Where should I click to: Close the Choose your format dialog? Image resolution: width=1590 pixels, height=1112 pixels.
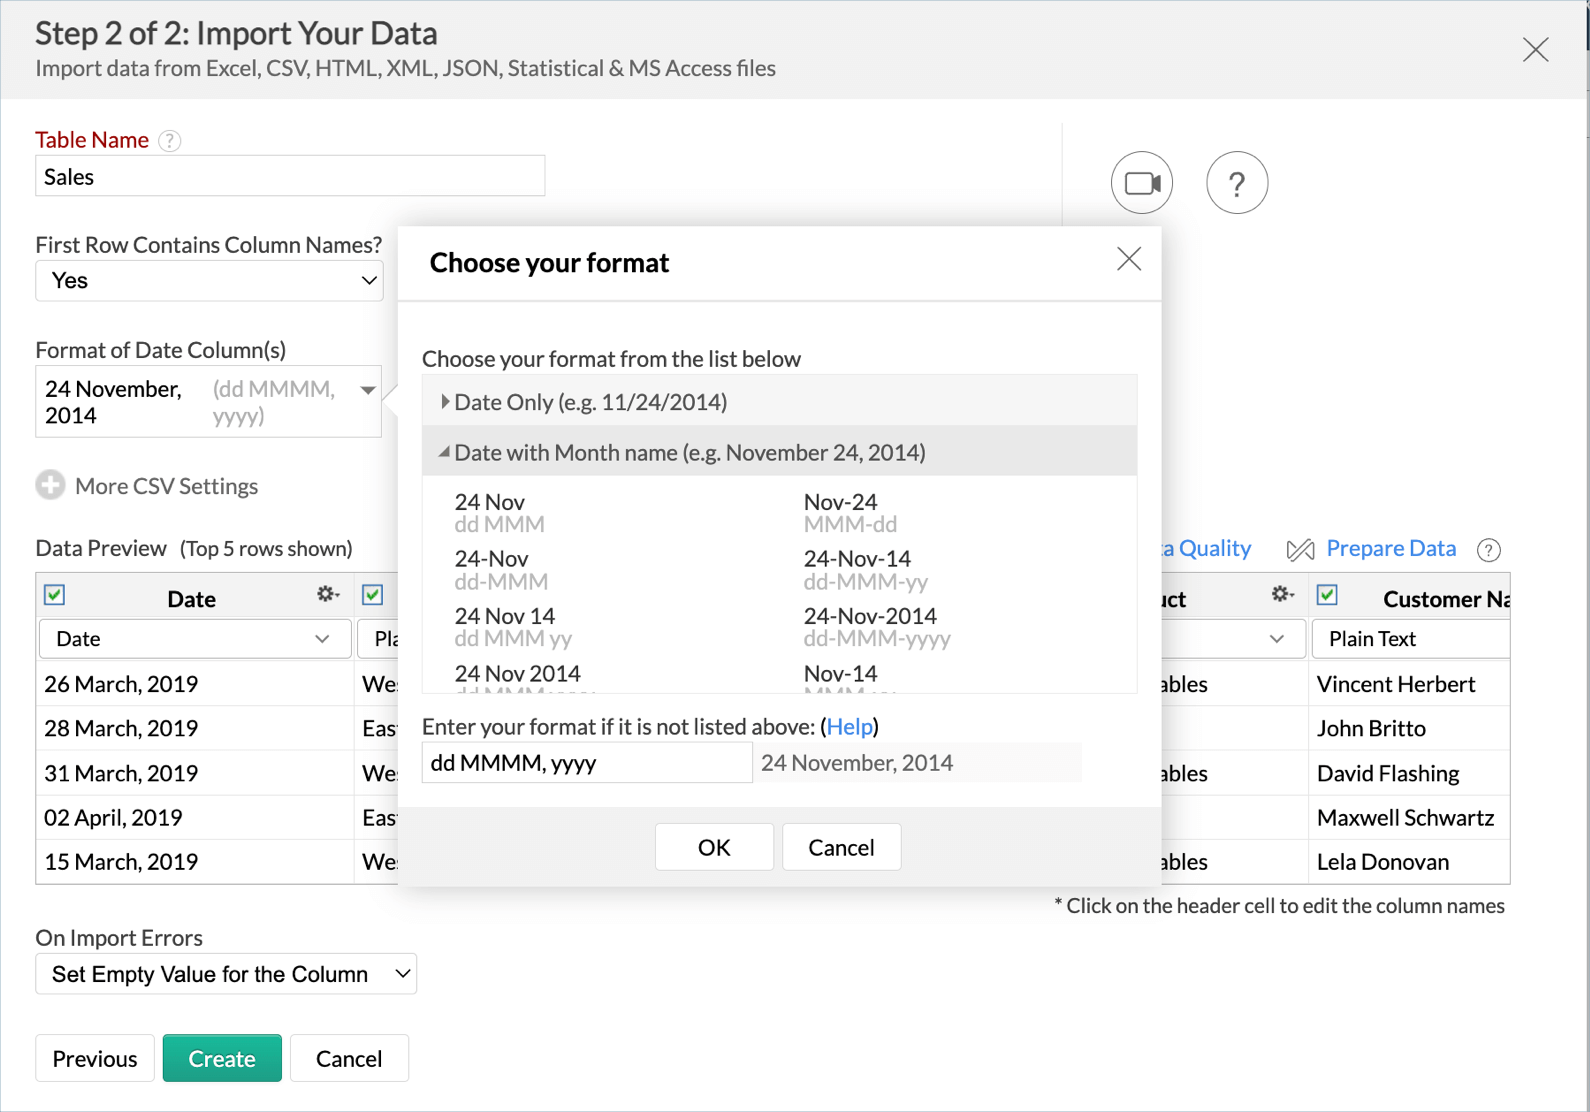coord(1128,260)
